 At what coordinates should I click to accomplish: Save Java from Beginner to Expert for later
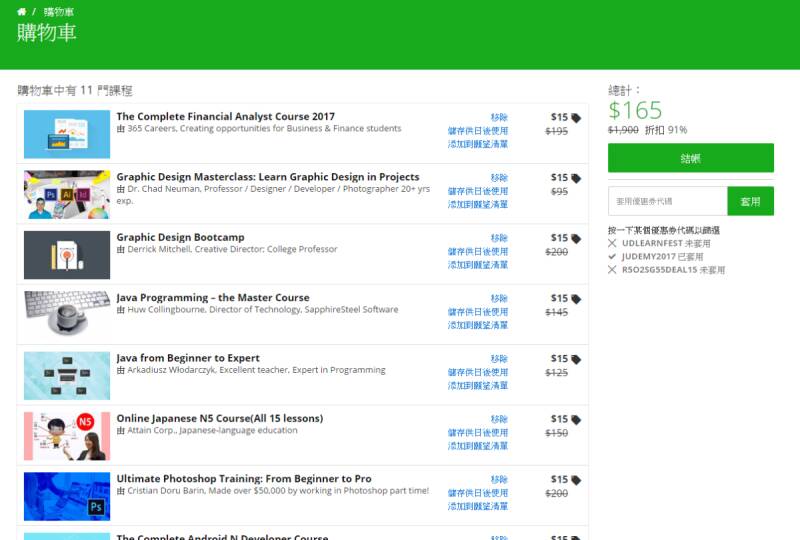click(x=478, y=372)
